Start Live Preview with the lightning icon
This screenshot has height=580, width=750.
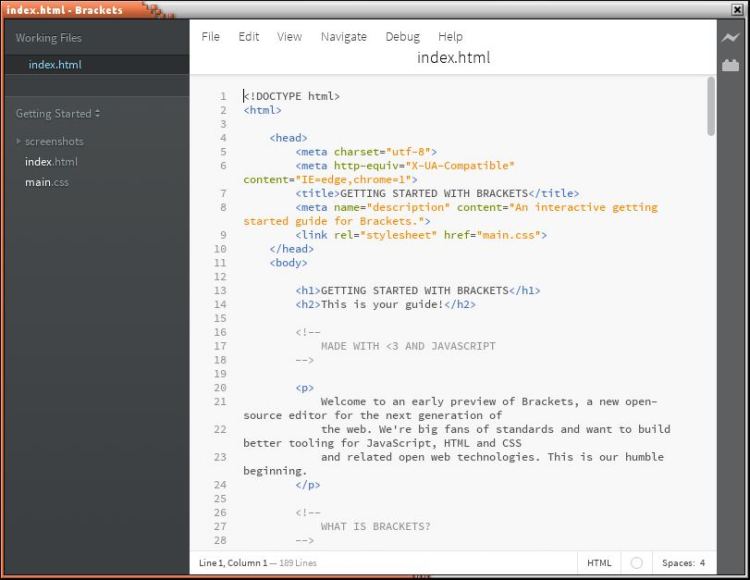point(730,38)
